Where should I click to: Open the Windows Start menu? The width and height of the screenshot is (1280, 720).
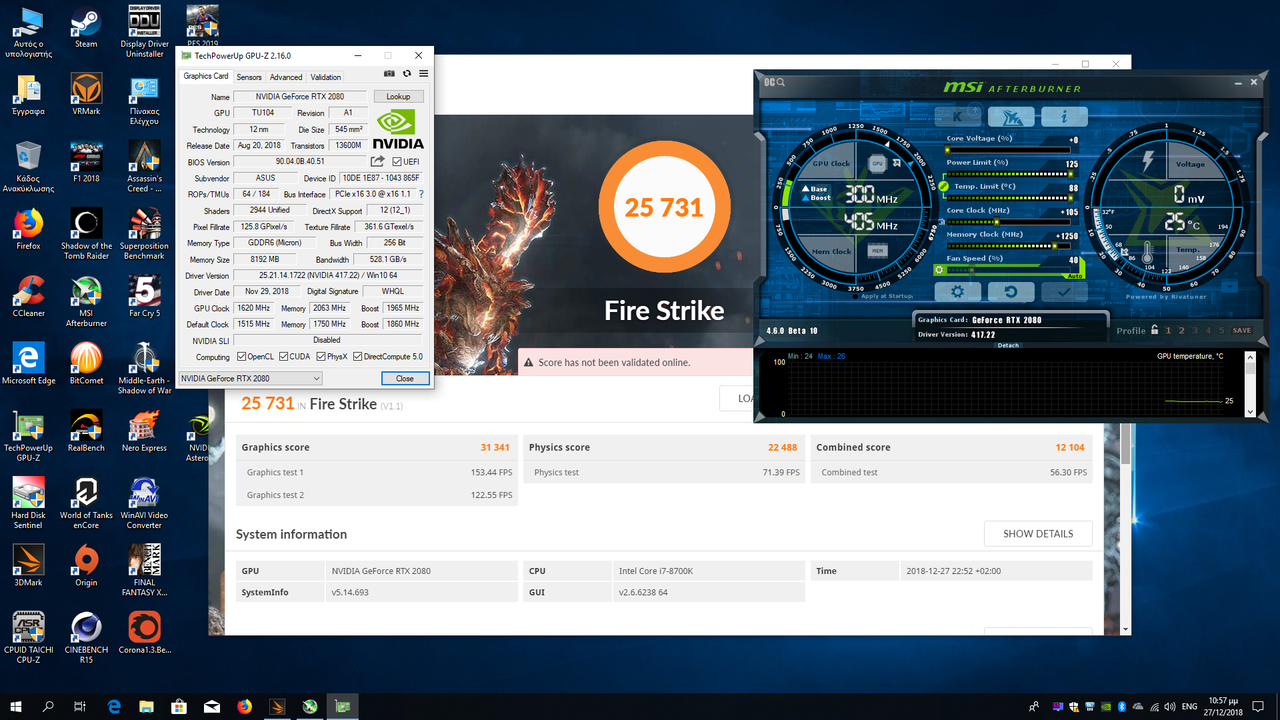point(16,706)
